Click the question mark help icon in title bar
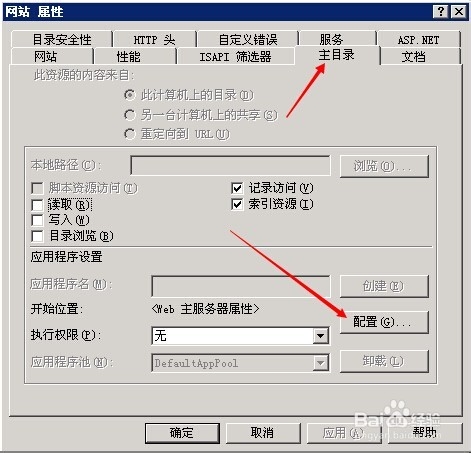 [440, 12]
